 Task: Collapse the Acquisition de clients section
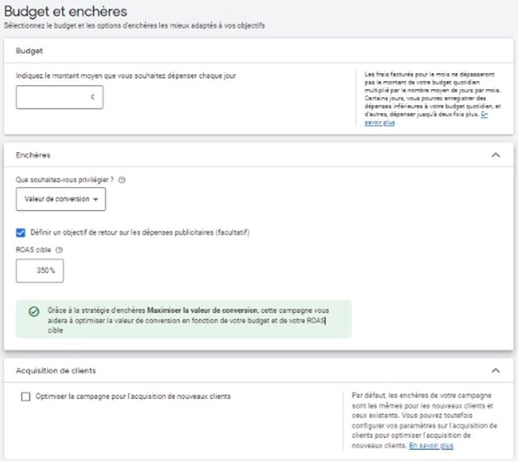click(x=496, y=371)
